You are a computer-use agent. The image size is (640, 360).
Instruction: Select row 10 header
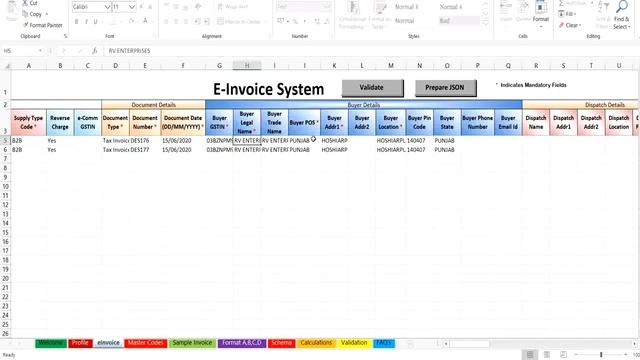pyautogui.click(x=5, y=187)
